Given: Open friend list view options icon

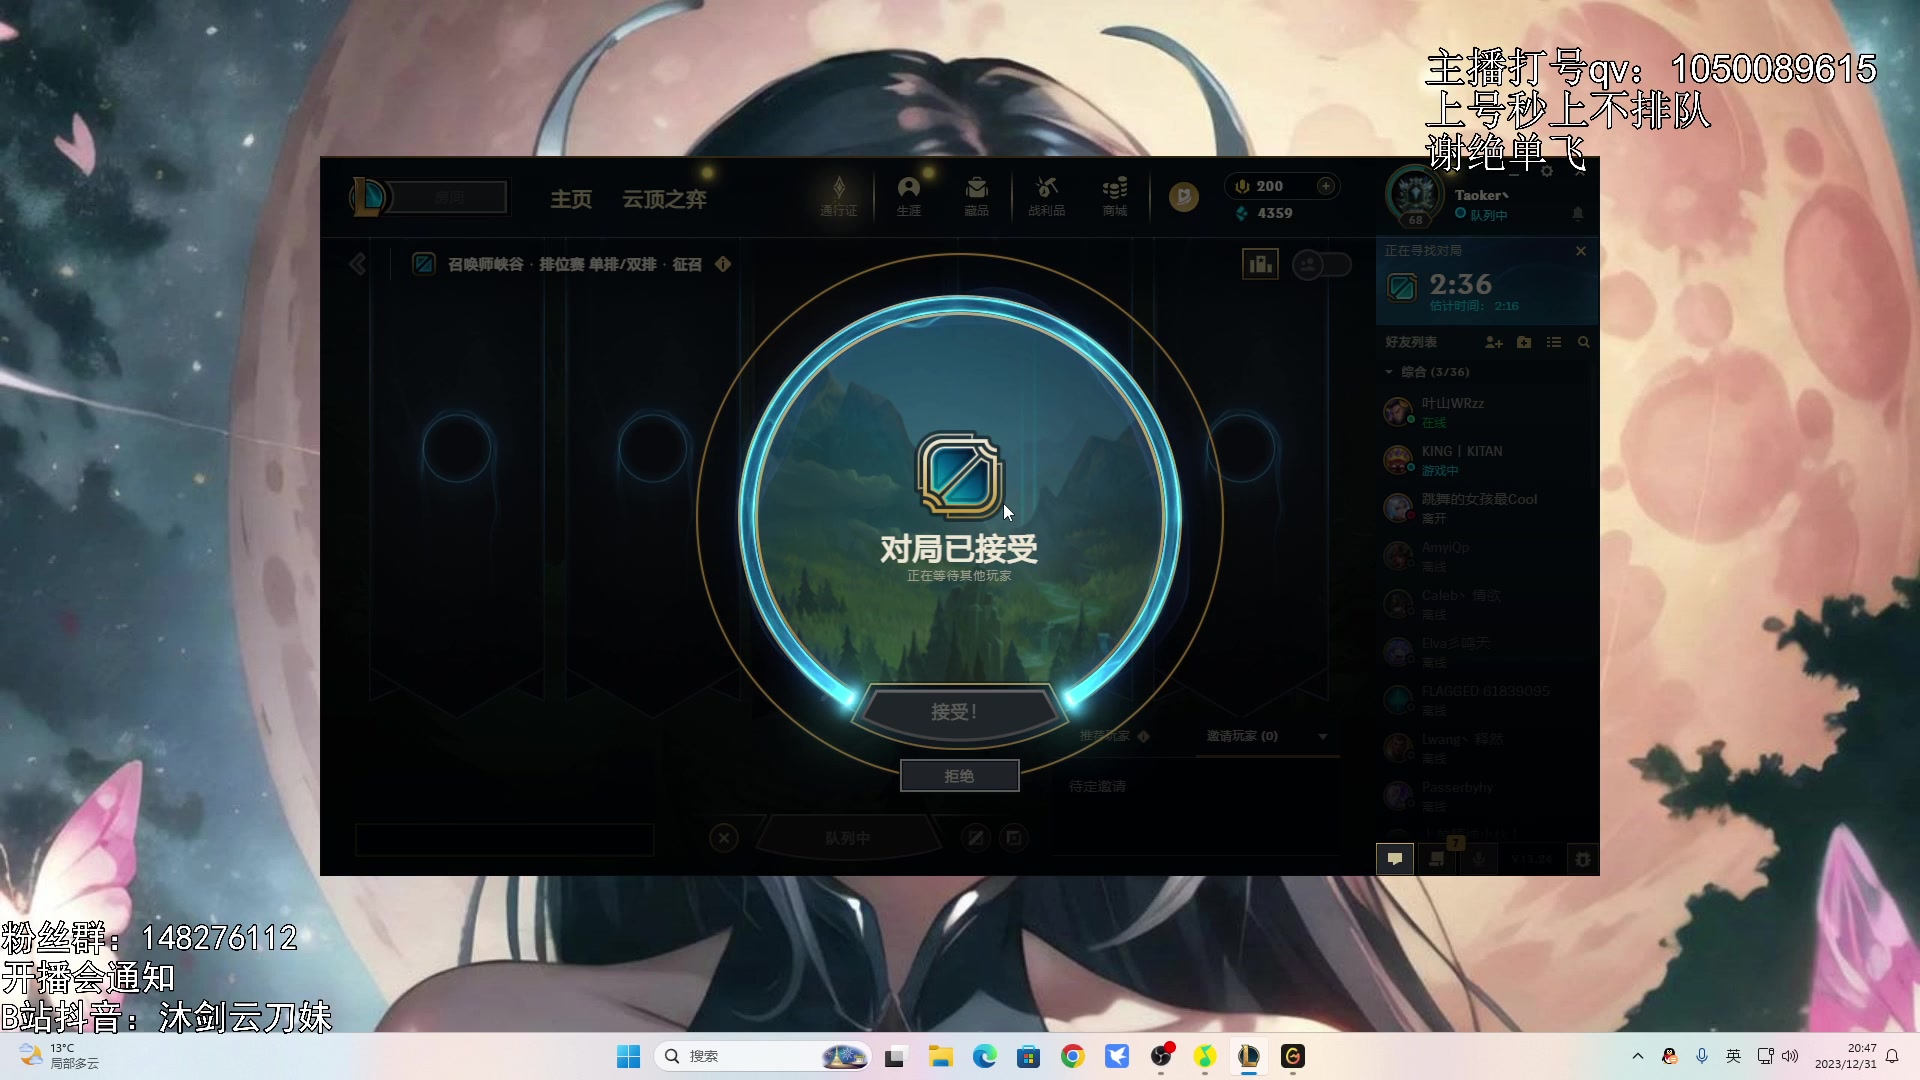Looking at the screenshot, I should coord(1554,342).
